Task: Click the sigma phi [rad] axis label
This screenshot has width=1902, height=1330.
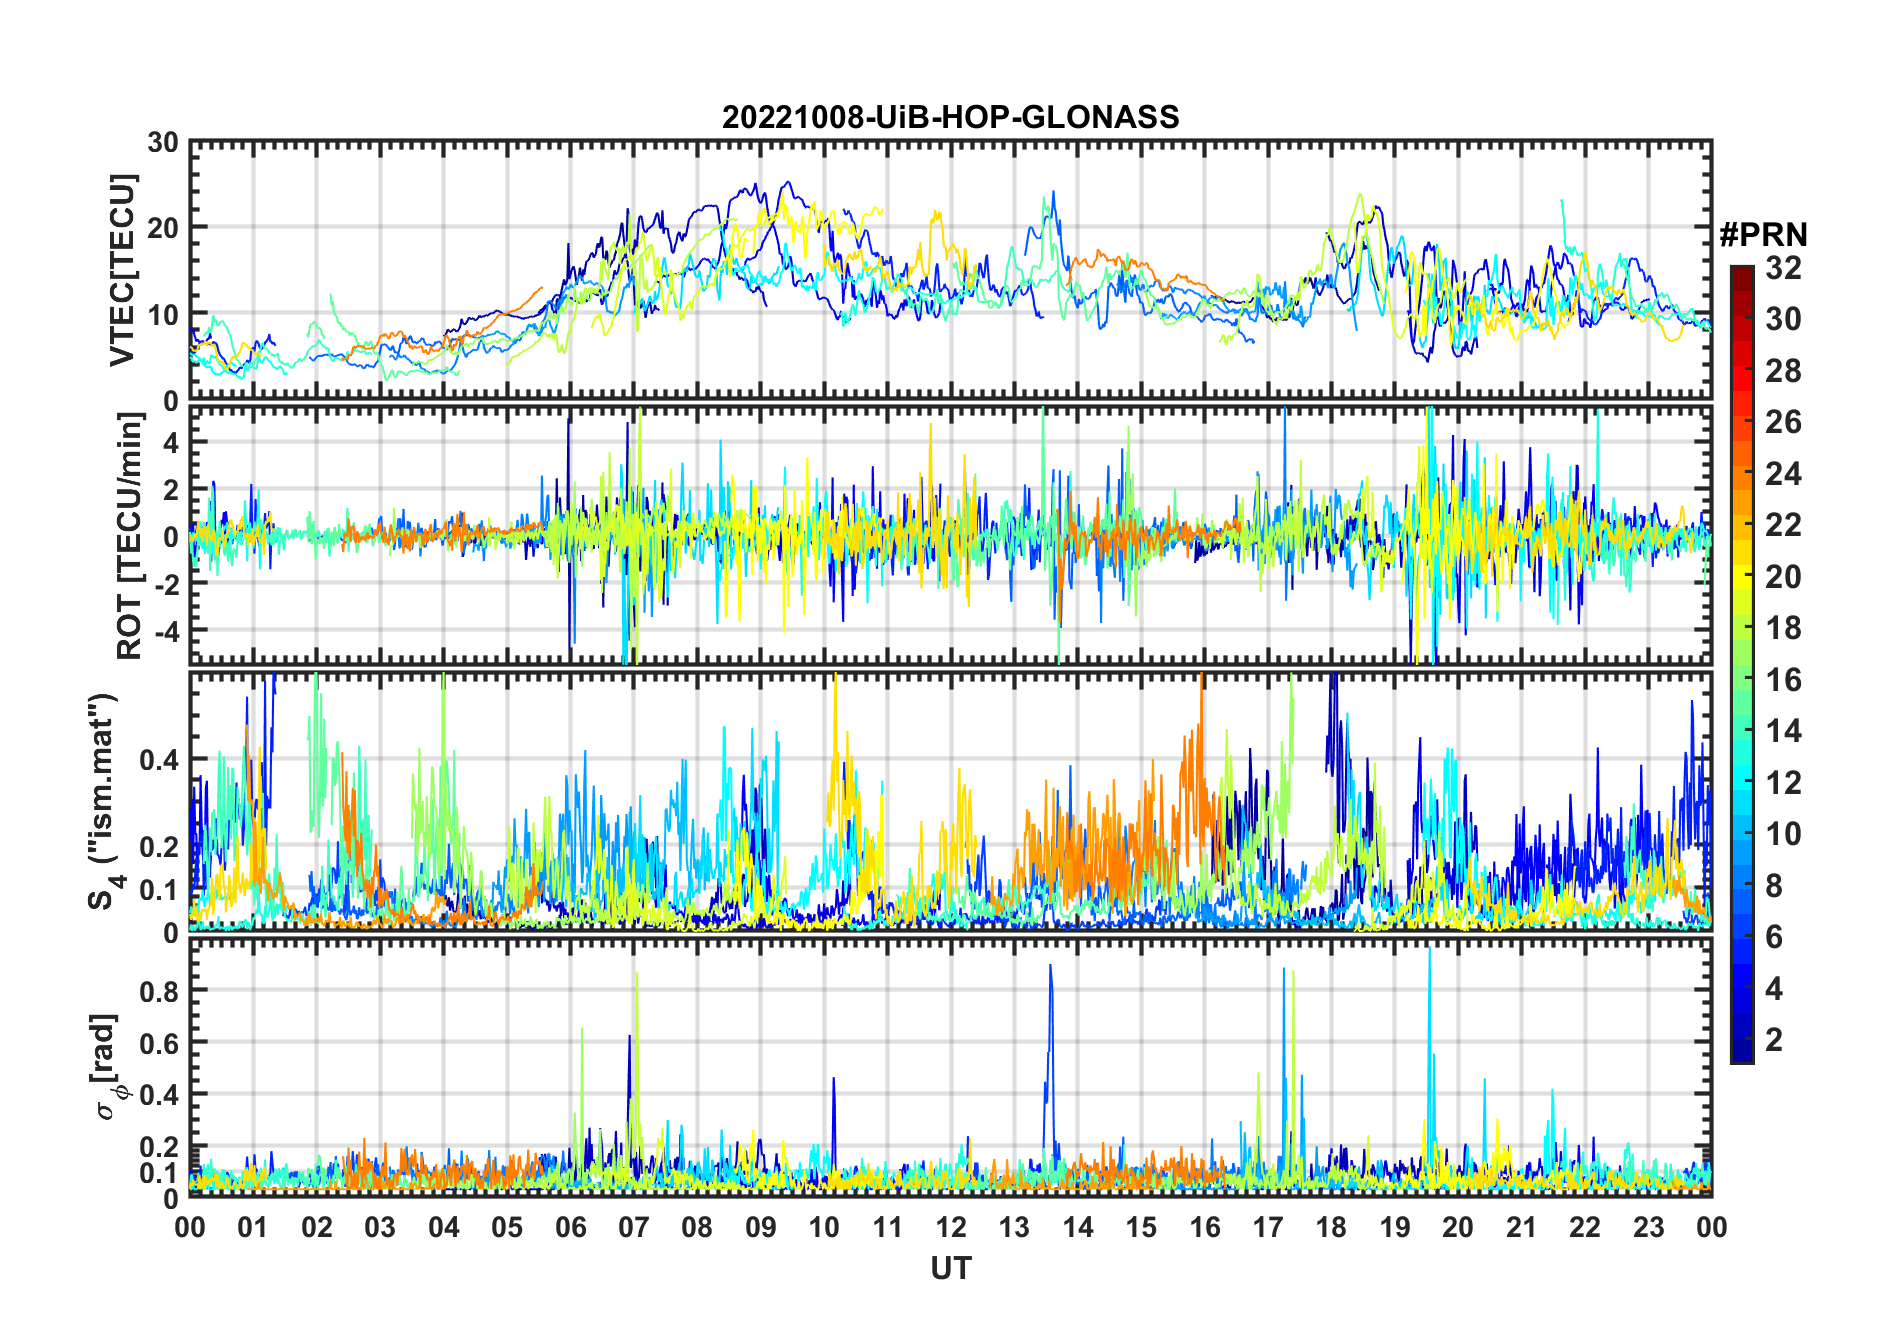Action: 108,1067
